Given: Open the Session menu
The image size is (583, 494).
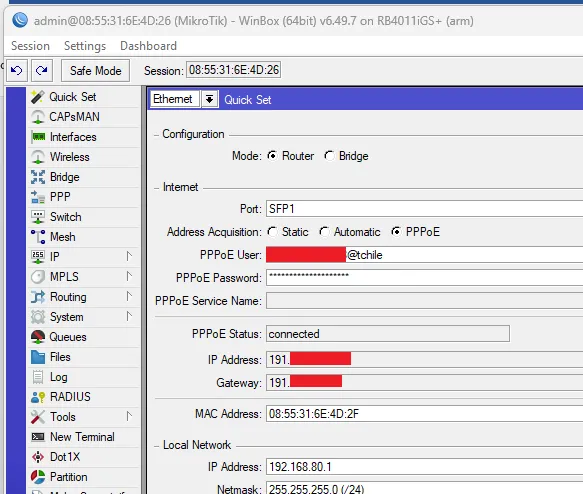Looking at the screenshot, I should tap(30, 46).
